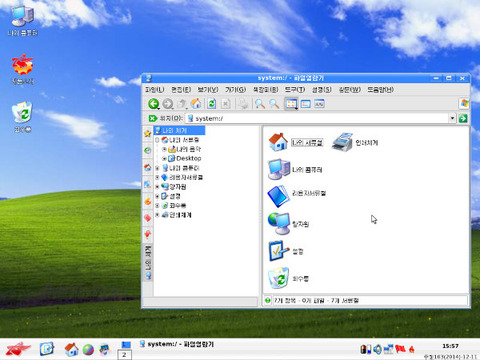Open the fourth sidebar tab below the house icon
Image resolution: width=480 pixels, height=360 pixels.
point(148,184)
